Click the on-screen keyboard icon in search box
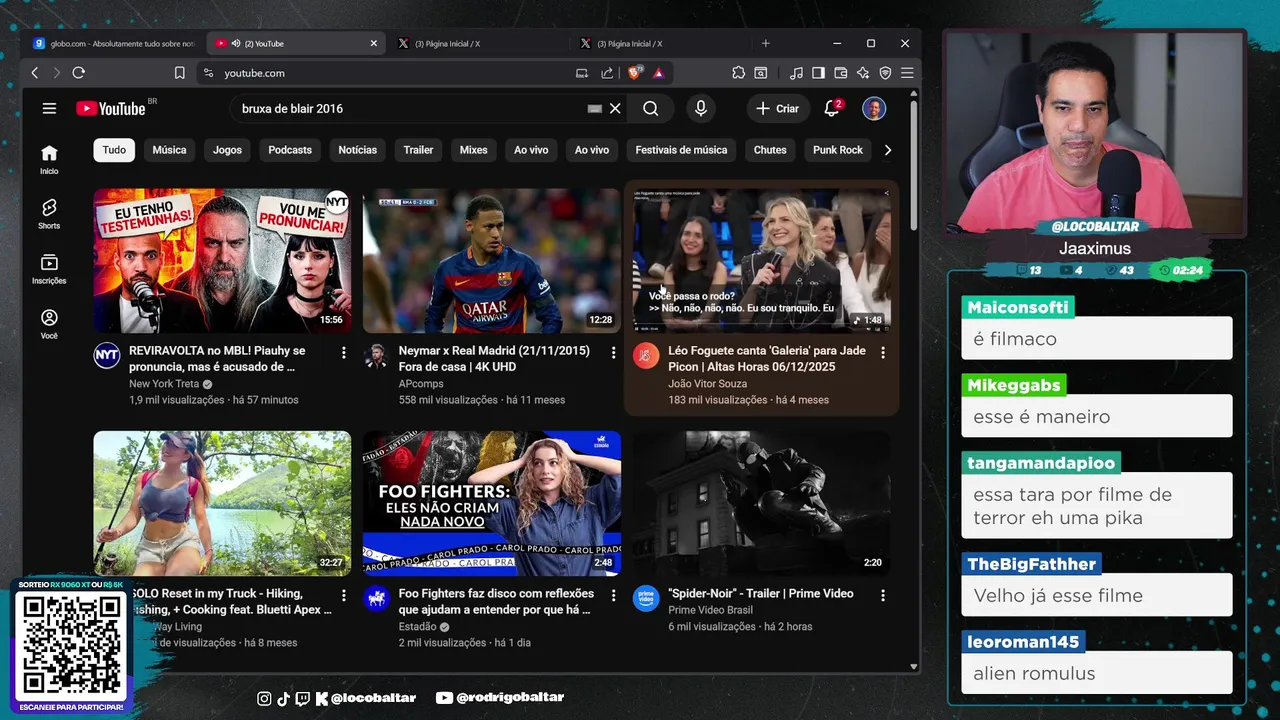 [x=594, y=108]
